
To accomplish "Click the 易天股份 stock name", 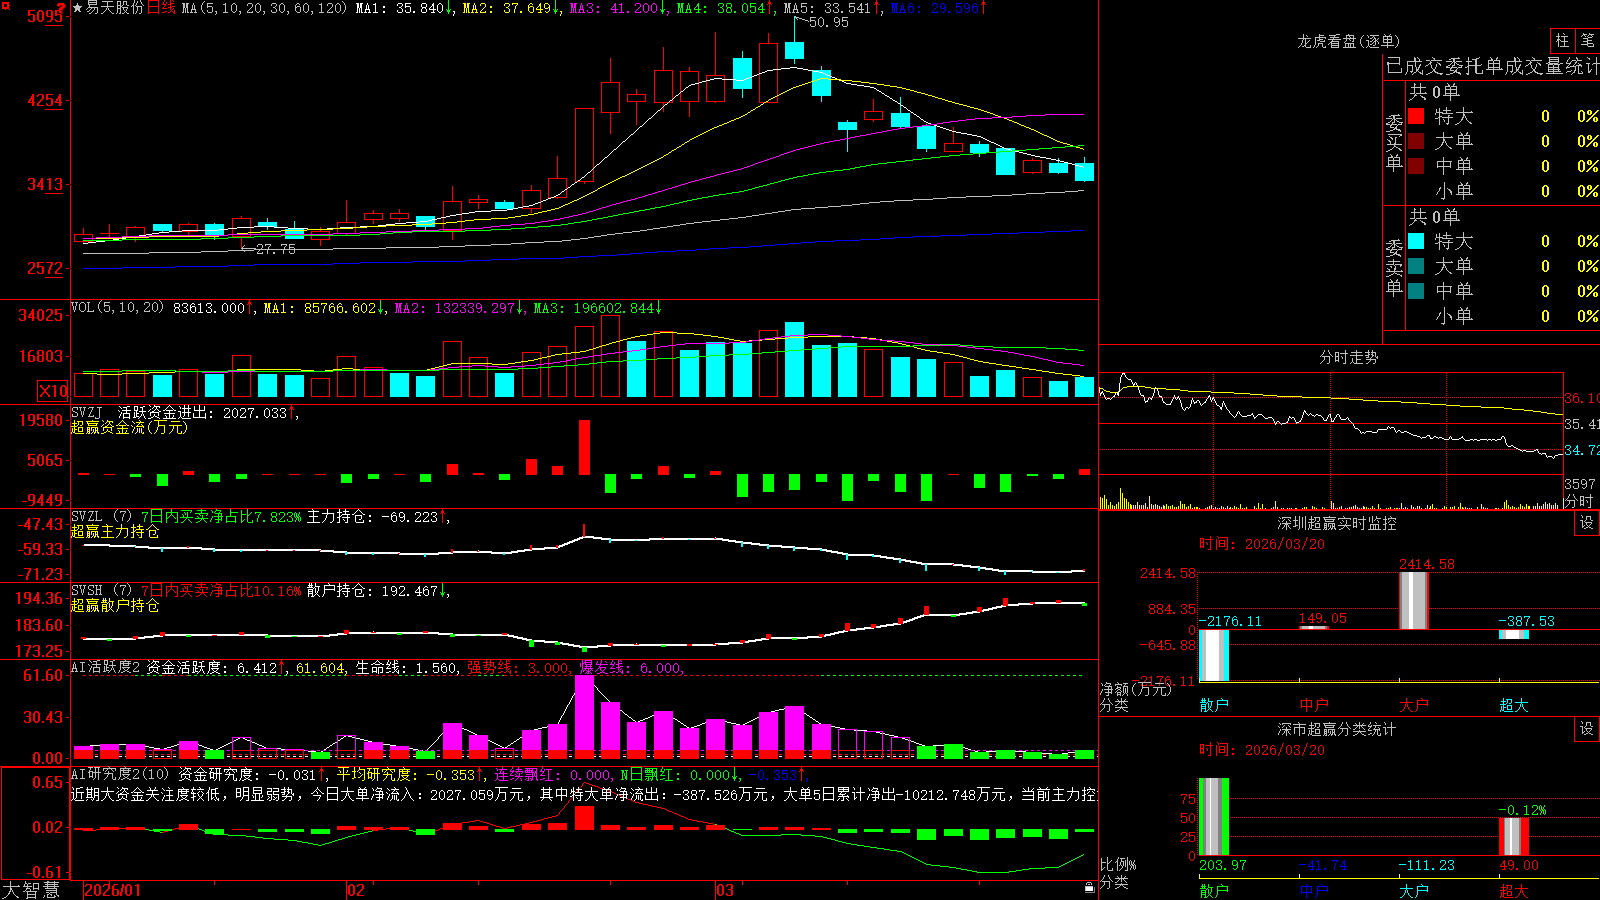I will coord(115,8).
